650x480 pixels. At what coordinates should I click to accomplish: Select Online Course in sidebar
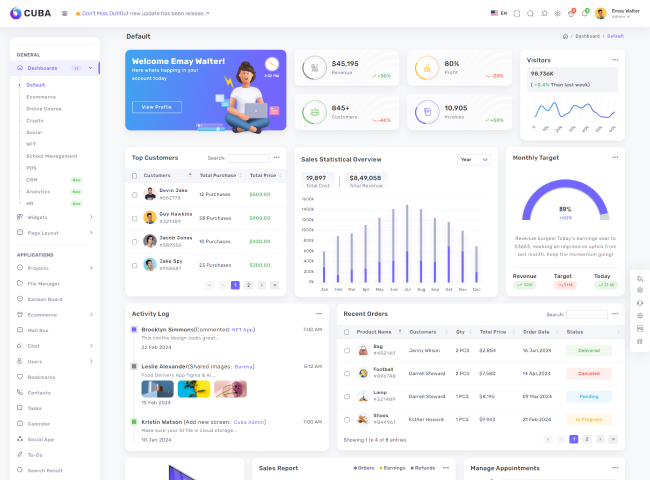pos(44,108)
